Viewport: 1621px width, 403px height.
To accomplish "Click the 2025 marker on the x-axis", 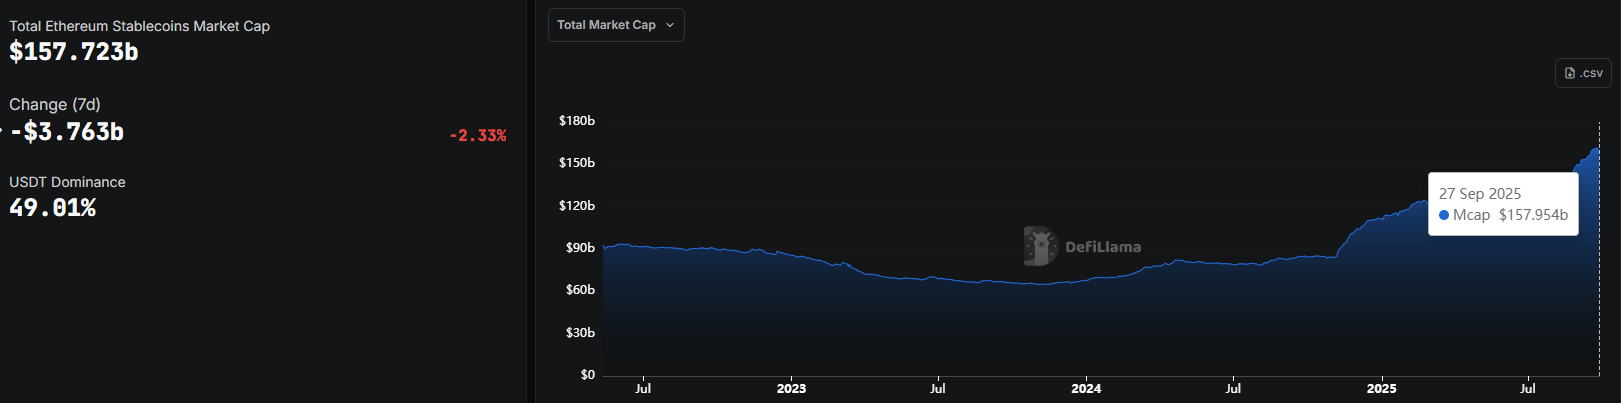I will coord(1381,389).
